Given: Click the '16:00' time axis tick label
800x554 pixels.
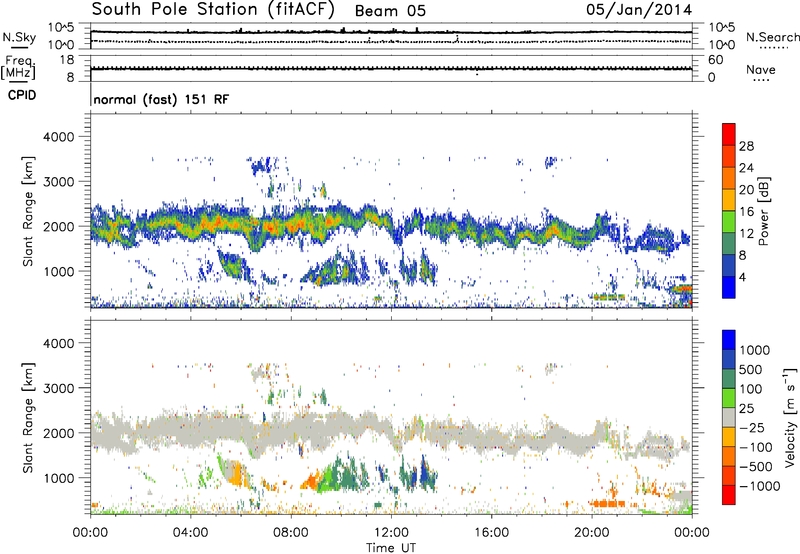Looking at the screenshot, I should (x=491, y=533).
